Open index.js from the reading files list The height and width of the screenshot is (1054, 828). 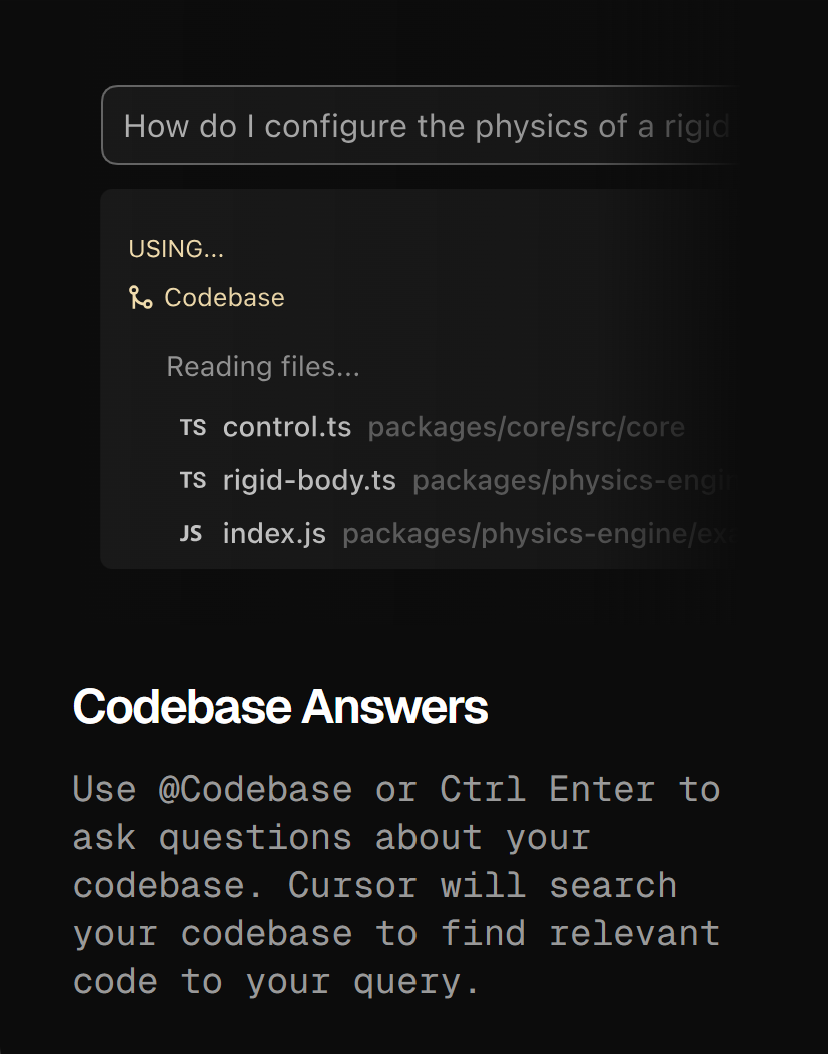274,533
